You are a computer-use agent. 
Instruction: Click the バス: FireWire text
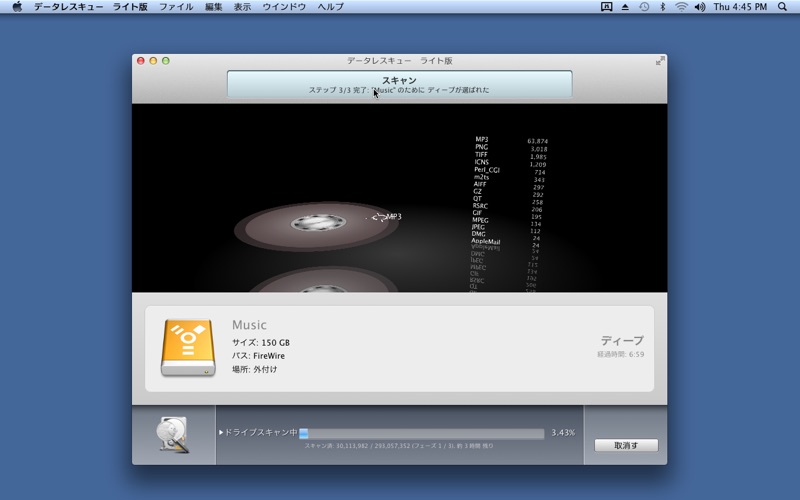[x=258, y=356]
